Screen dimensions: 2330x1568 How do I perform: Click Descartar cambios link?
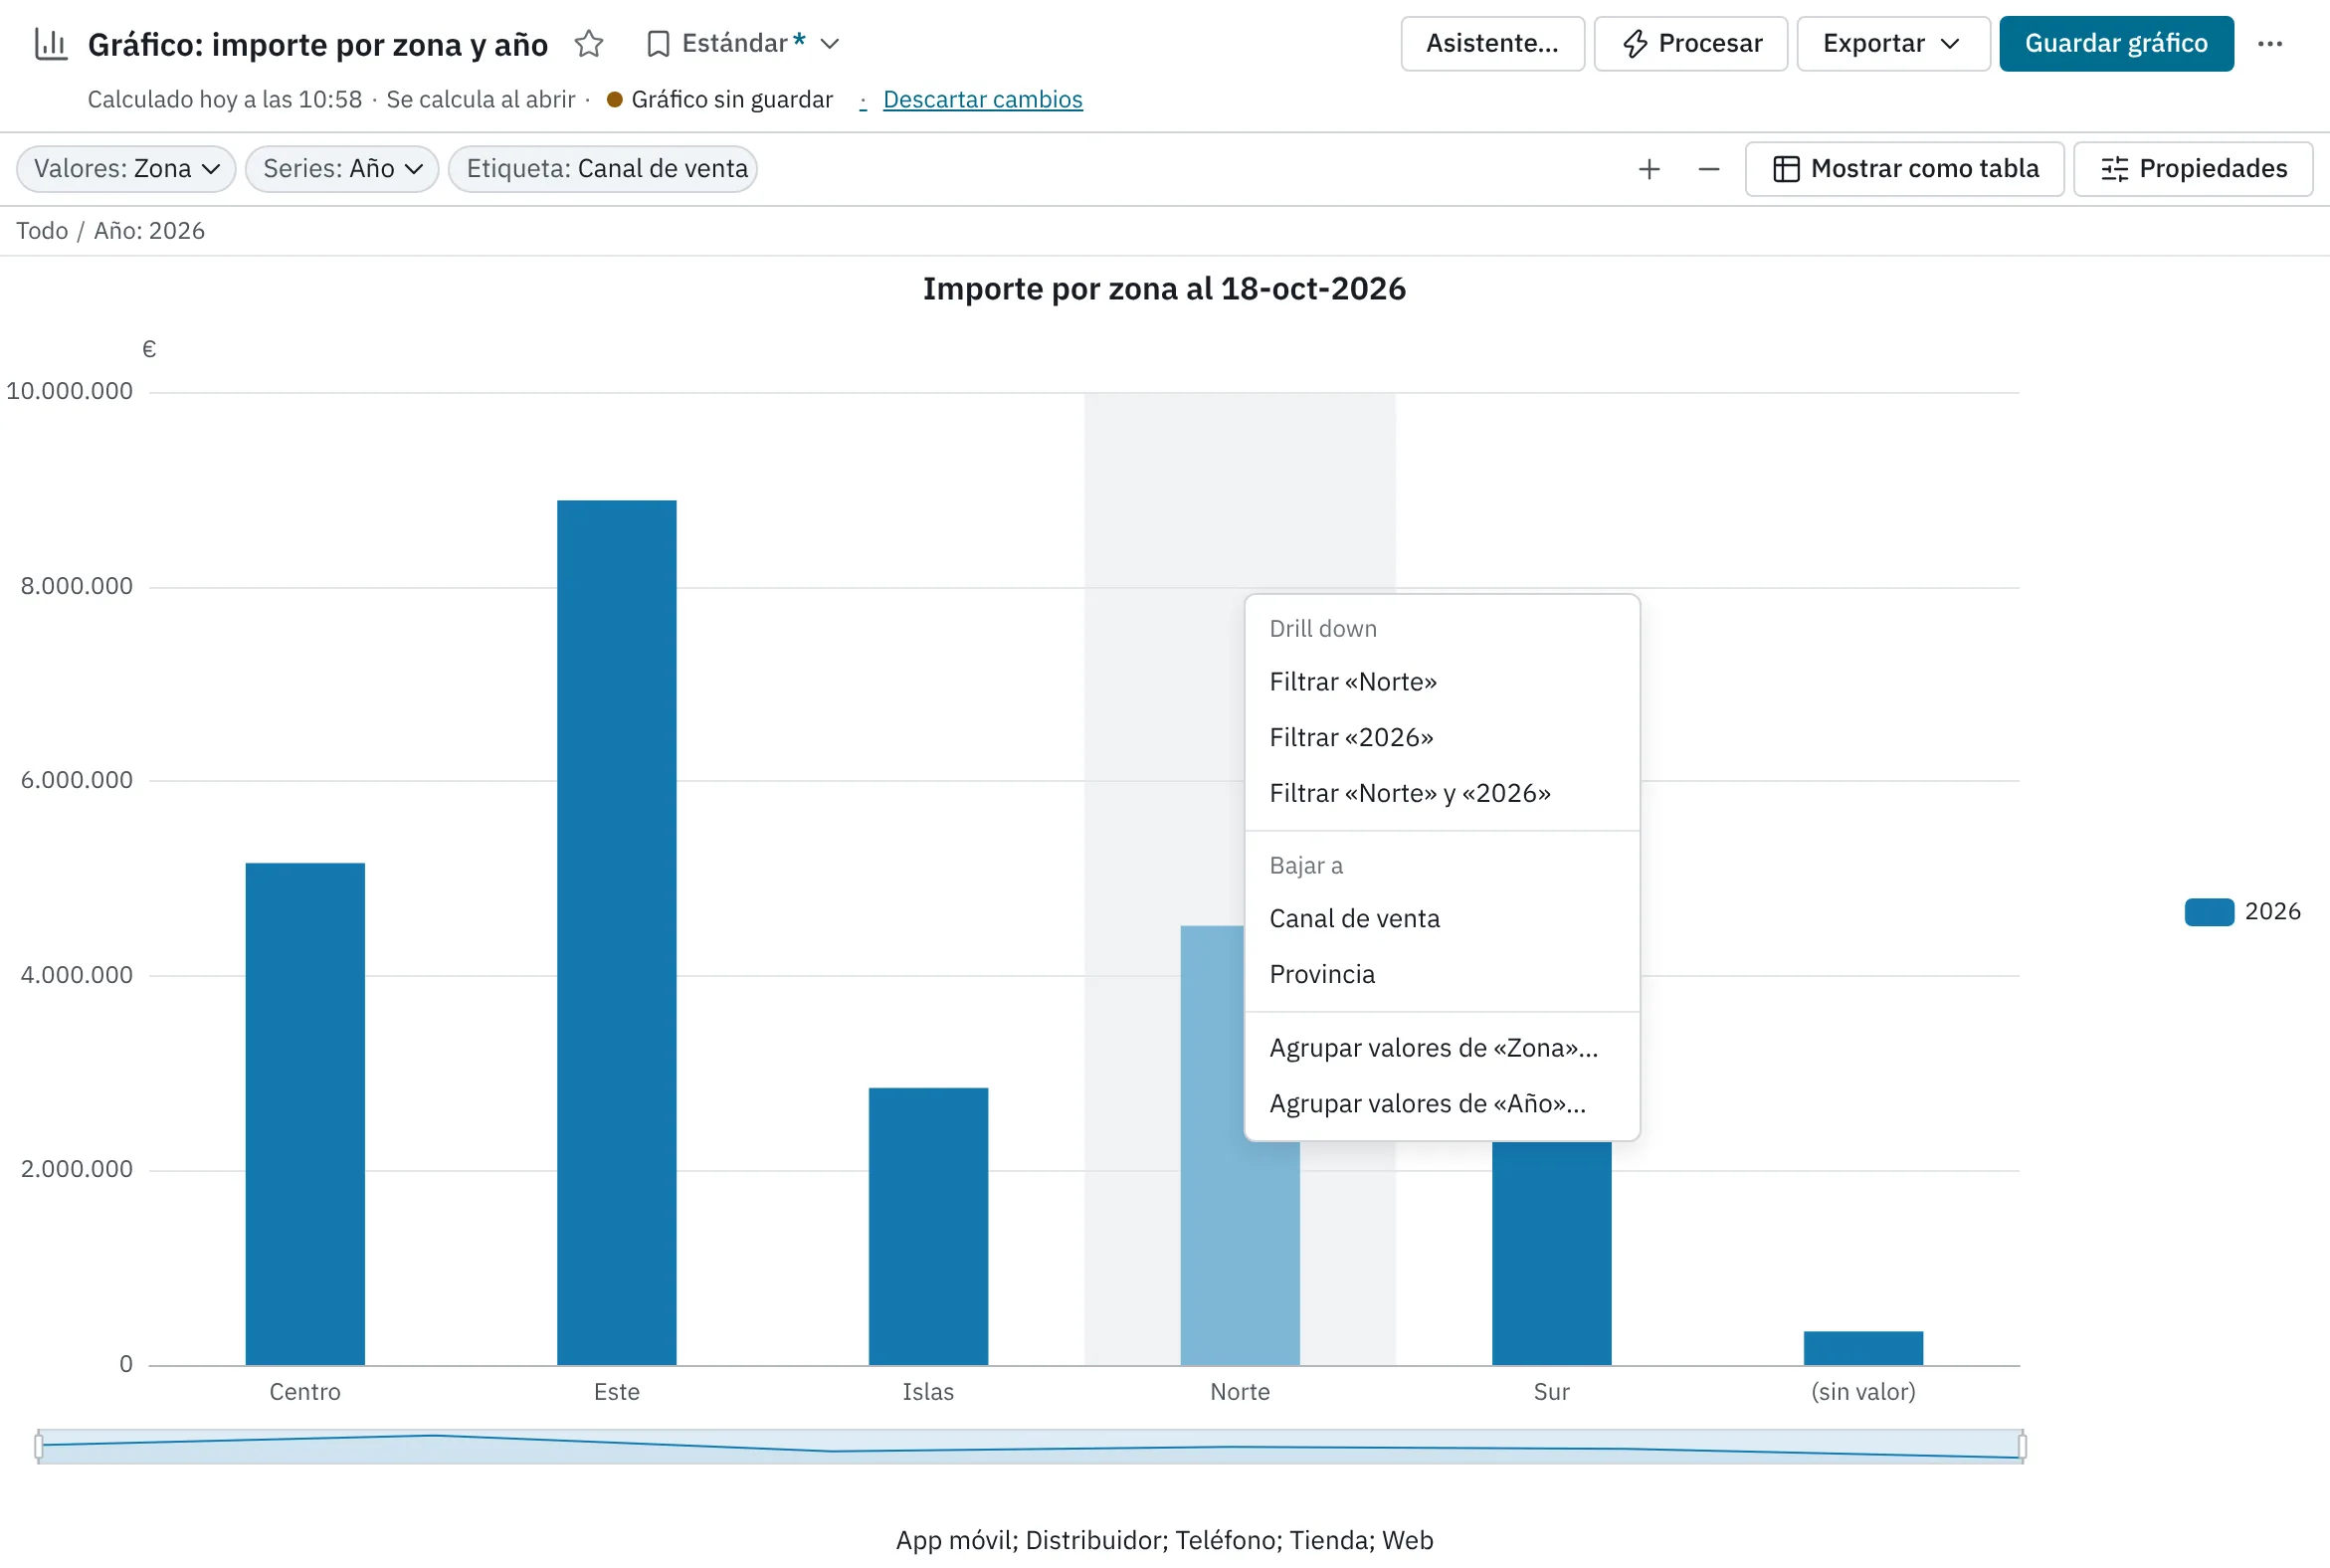982,100
